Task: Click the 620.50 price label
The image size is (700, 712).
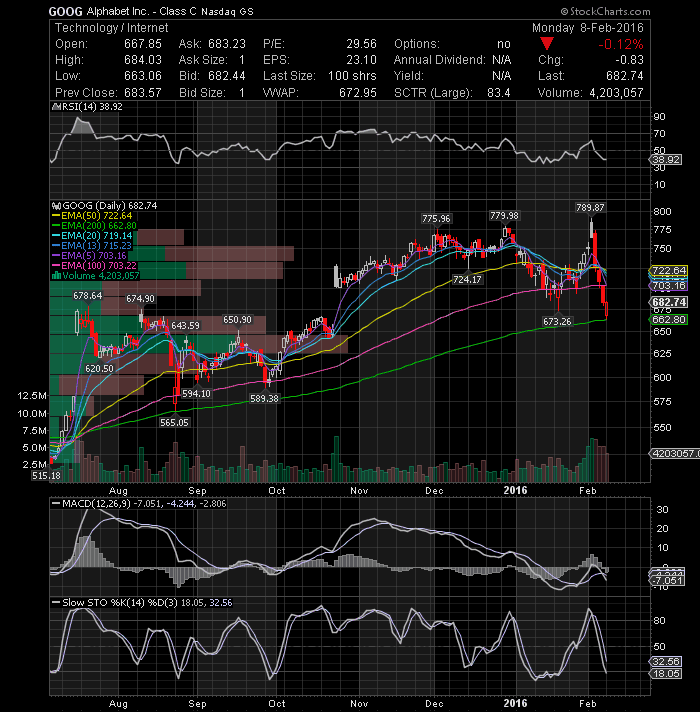Action: [x=99, y=368]
